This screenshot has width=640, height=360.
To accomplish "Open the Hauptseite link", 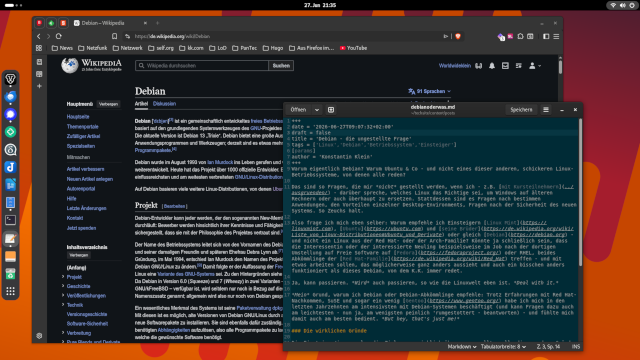I will pyautogui.click(x=78, y=117).
